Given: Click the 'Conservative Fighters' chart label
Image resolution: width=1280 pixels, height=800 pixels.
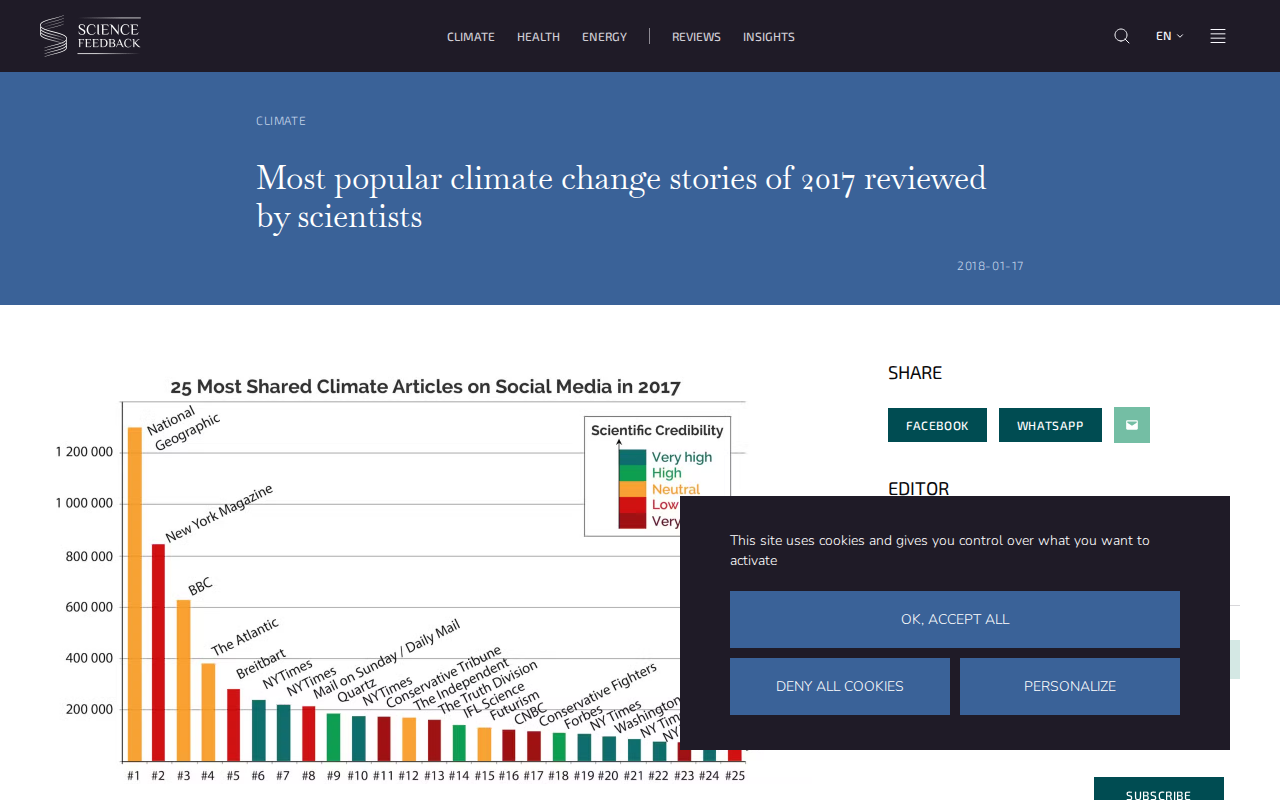Looking at the screenshot, I should click(x=598, y=694).
